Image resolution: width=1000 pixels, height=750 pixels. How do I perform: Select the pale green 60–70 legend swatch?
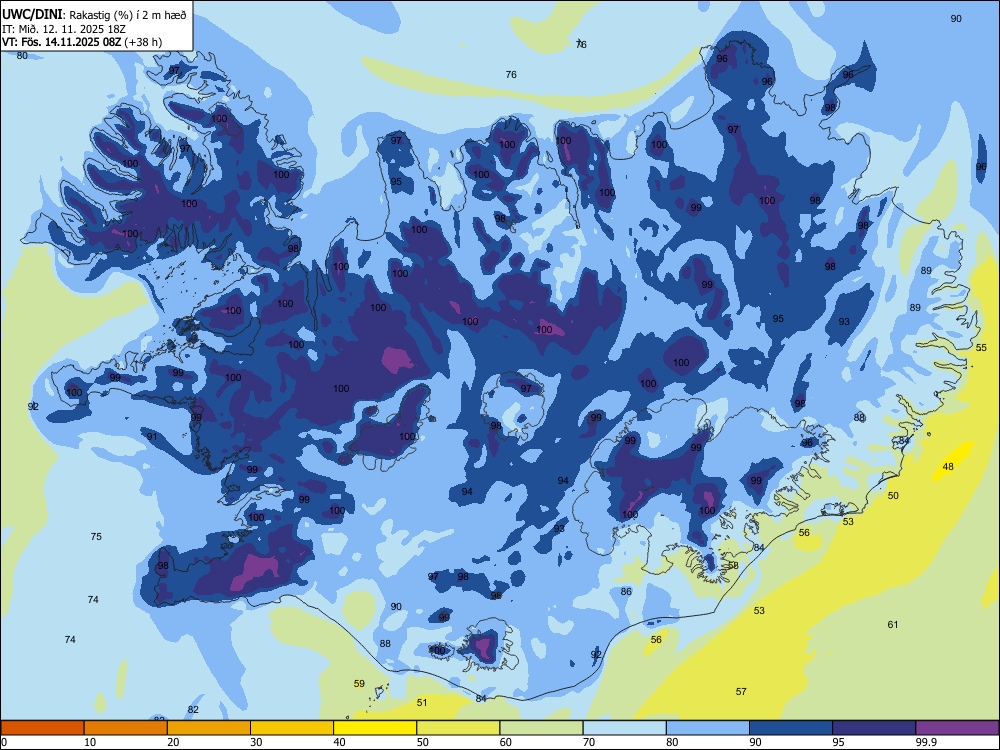tap(541, 728)
